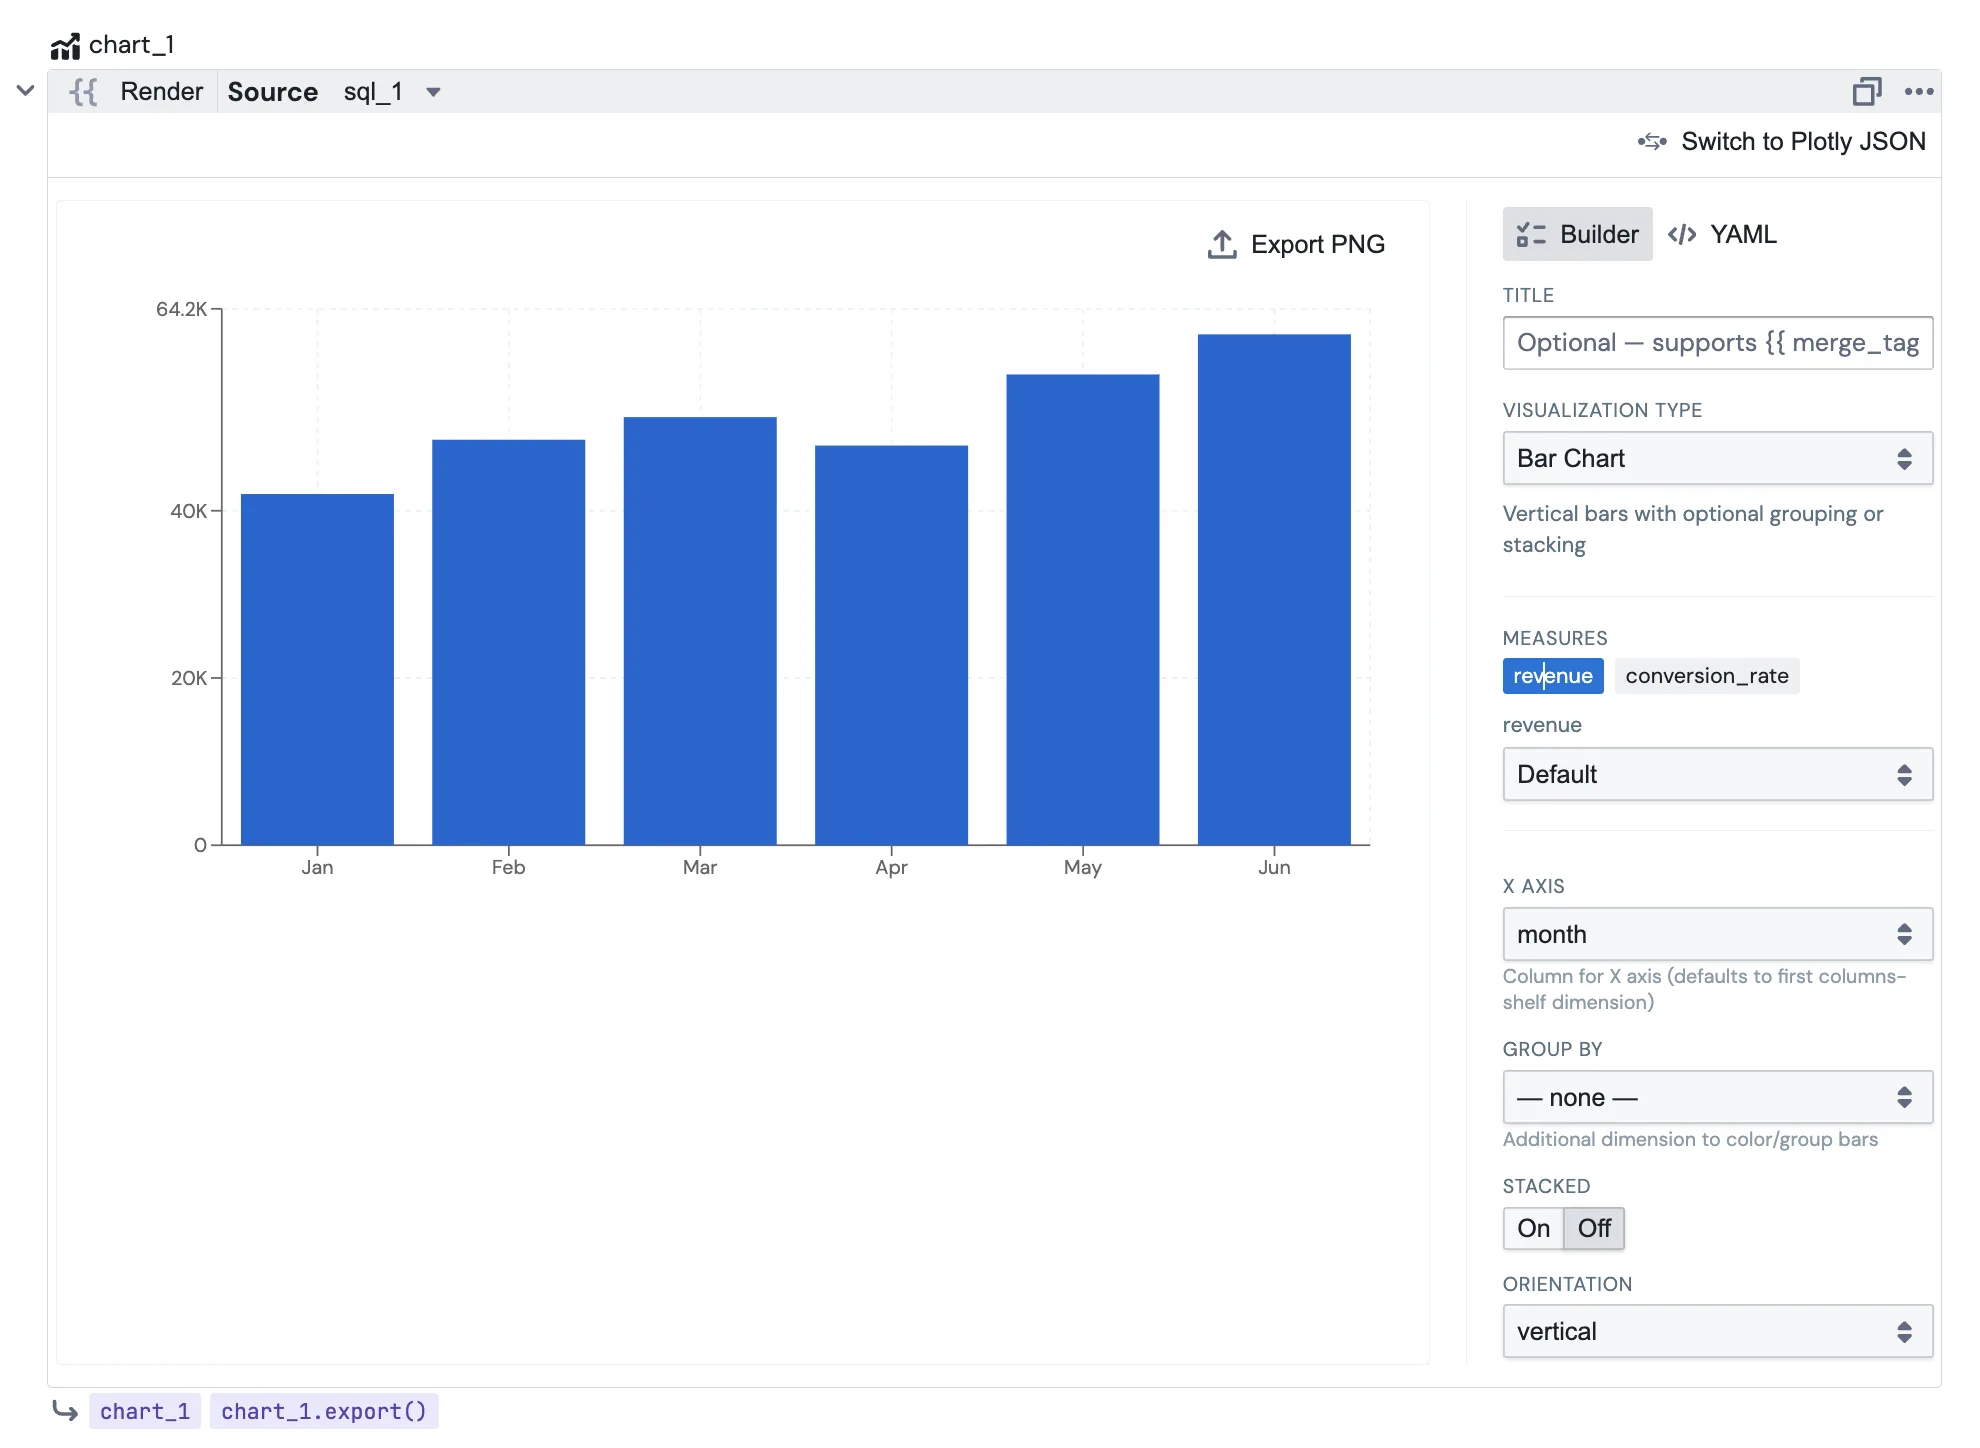The height and width of the screenshot is (1448, 1980).
Task: Turn Stacked On
Action: pos(1533,1228)
